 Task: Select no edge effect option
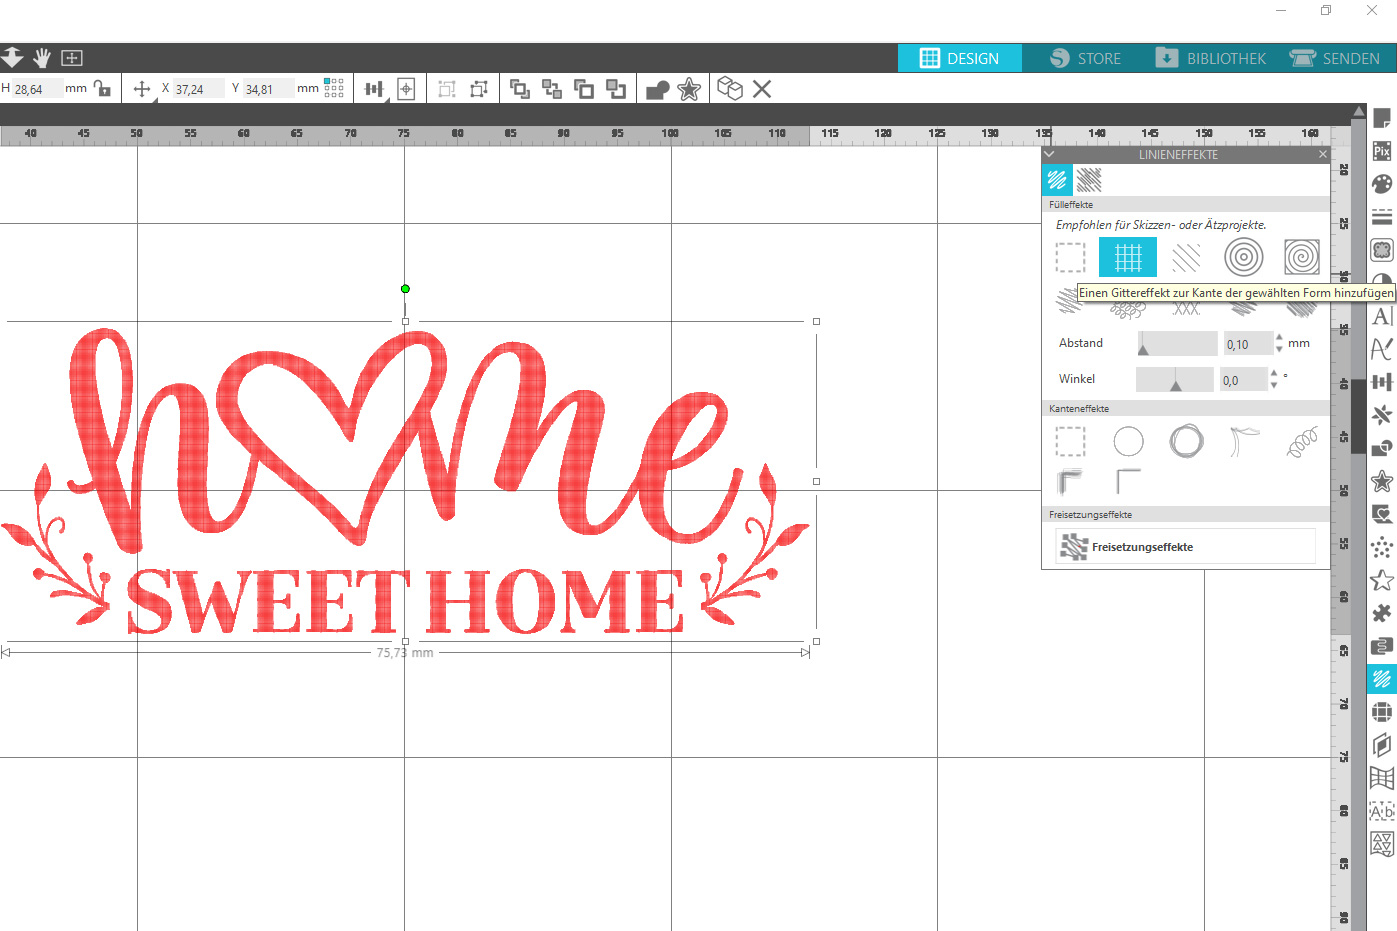tap(1070, 441)
